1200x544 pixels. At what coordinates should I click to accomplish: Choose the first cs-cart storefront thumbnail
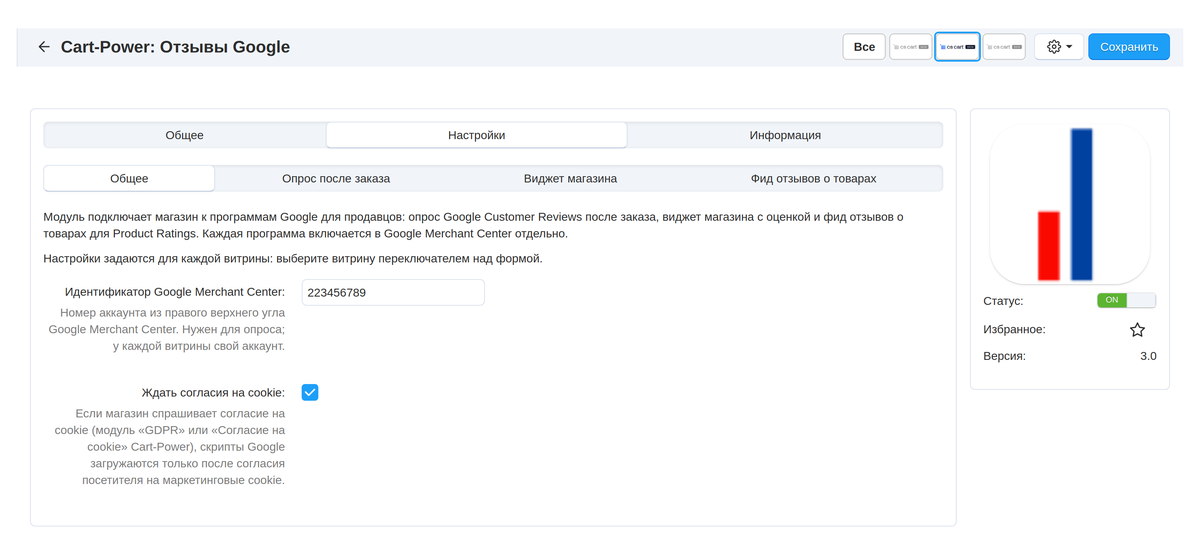911,47
